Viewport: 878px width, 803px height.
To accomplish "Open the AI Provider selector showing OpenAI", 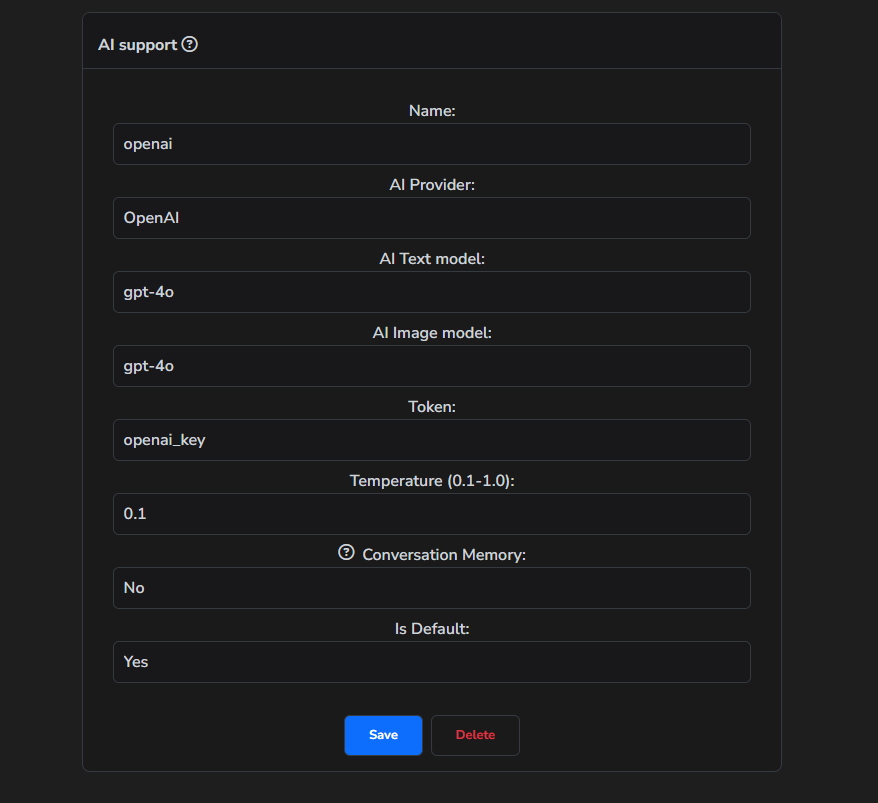I will click(x=431, y=218).
